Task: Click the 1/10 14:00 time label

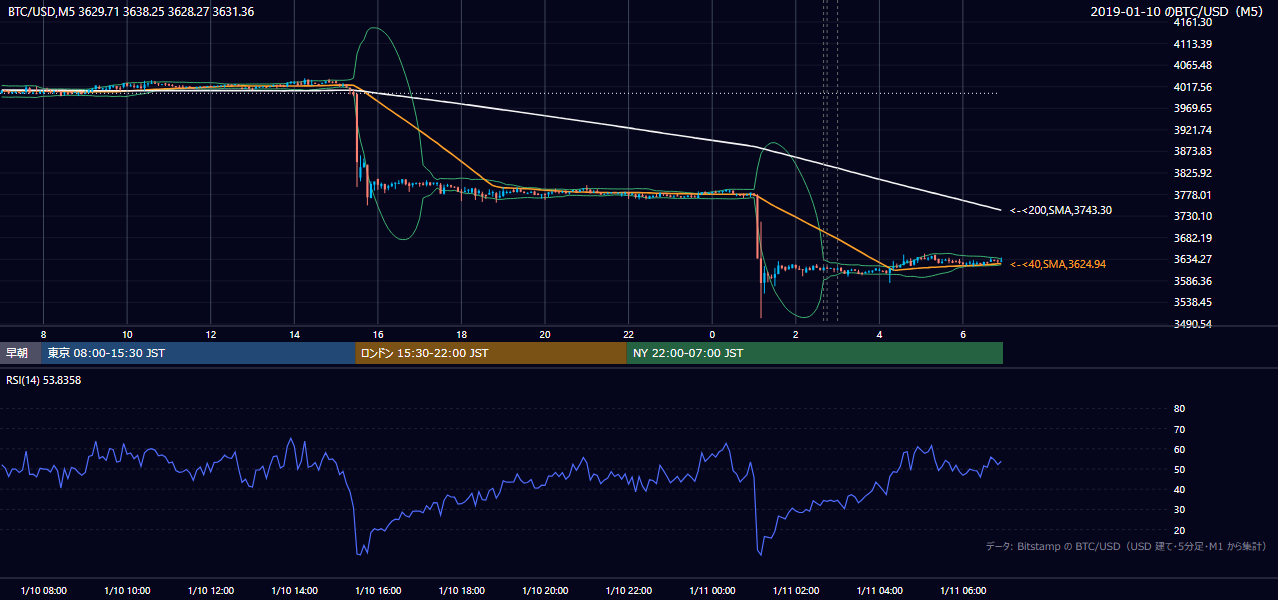Action: 294,591
